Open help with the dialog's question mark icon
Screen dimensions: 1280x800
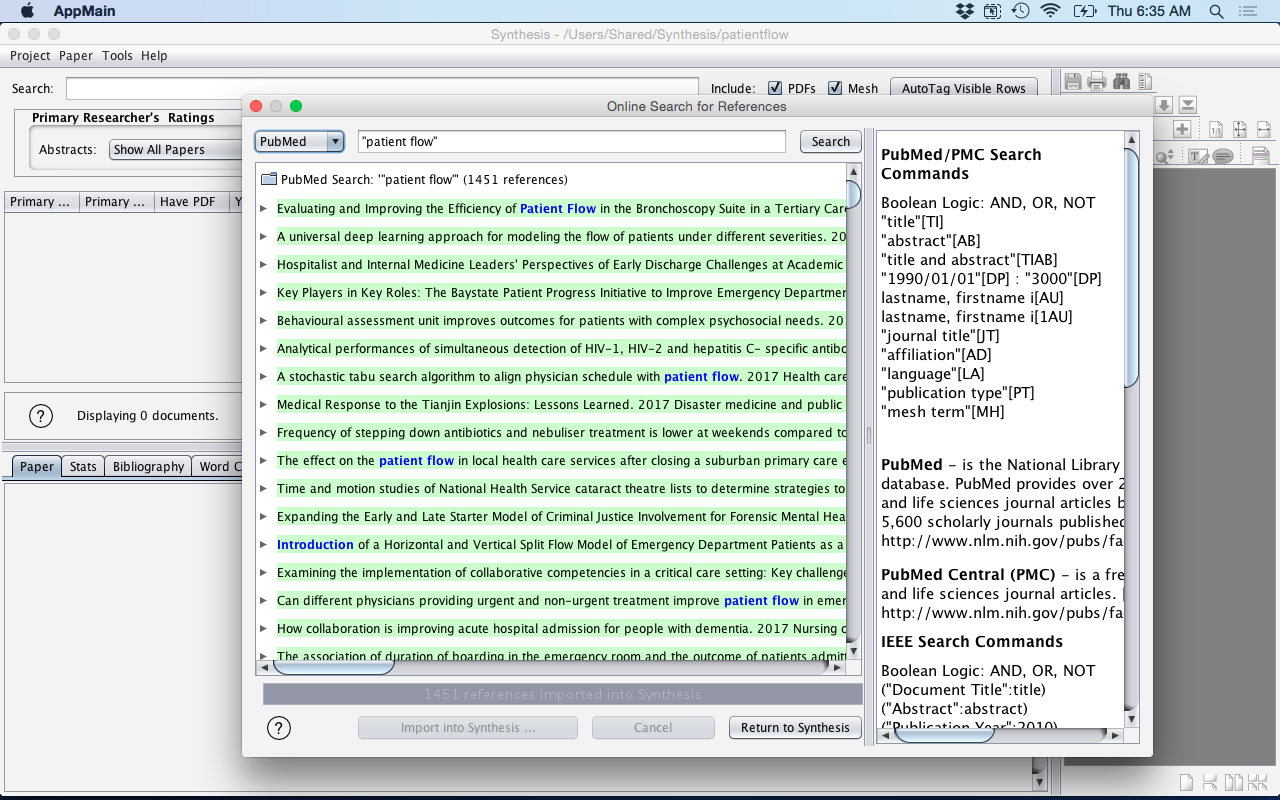pos(279,728)
